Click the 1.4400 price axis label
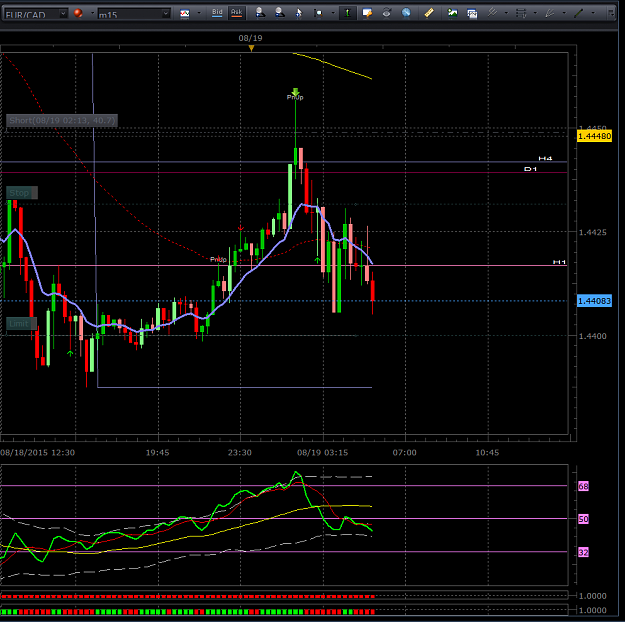This screenshot has height=622, width=625. tap(593, 336)
